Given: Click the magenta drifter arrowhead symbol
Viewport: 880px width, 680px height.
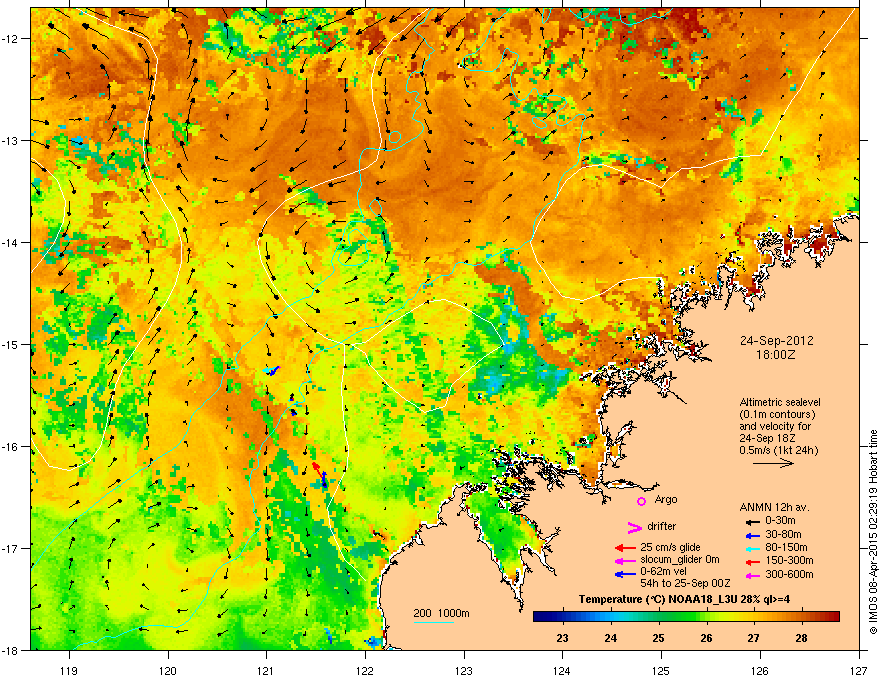Looking at the screenshot, I should [x=634, y=527].
